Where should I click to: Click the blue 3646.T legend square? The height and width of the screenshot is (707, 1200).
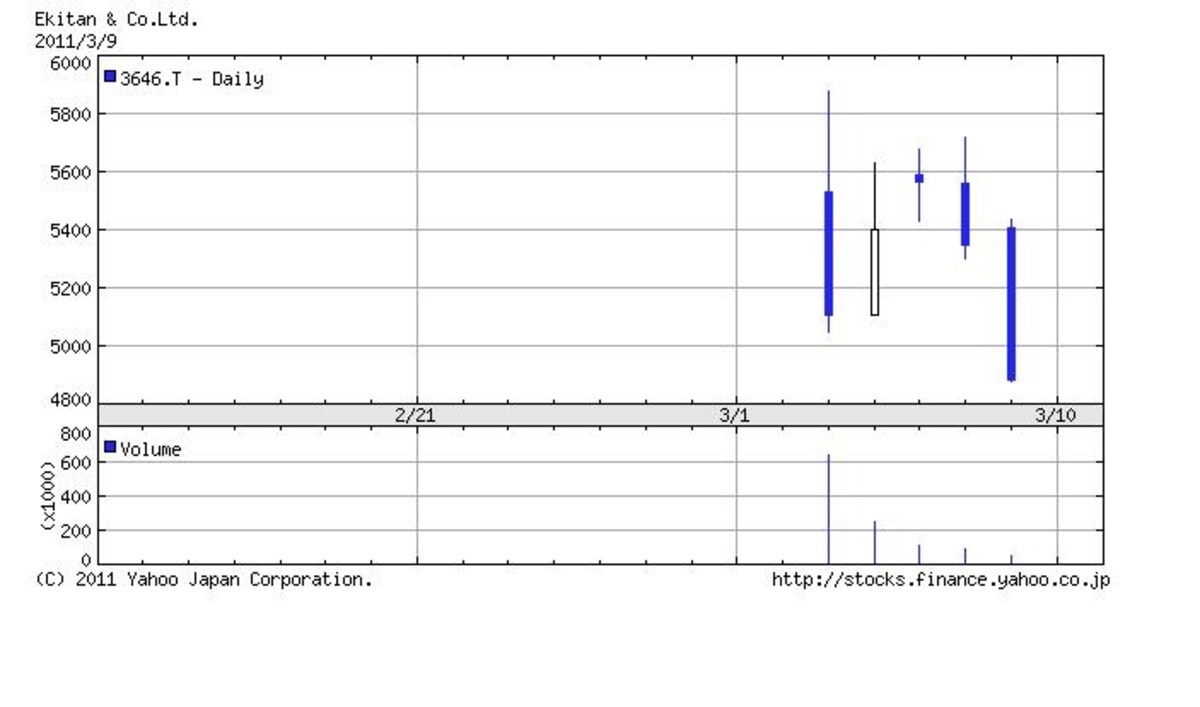point(110,77)
